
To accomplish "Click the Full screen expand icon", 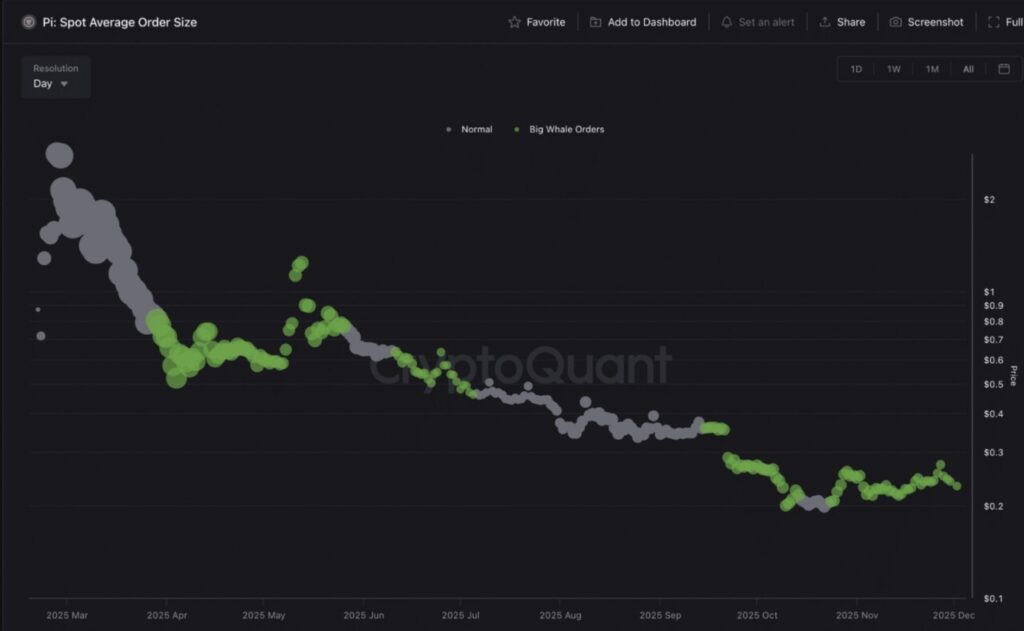I will click(x=992, y=22).
